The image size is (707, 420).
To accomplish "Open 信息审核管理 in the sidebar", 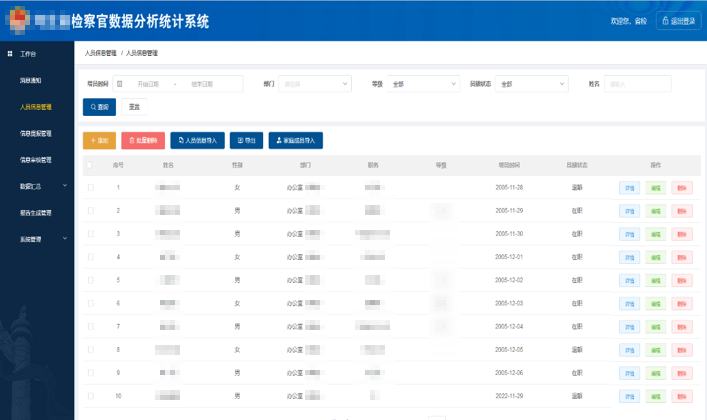I will (36, 160).
